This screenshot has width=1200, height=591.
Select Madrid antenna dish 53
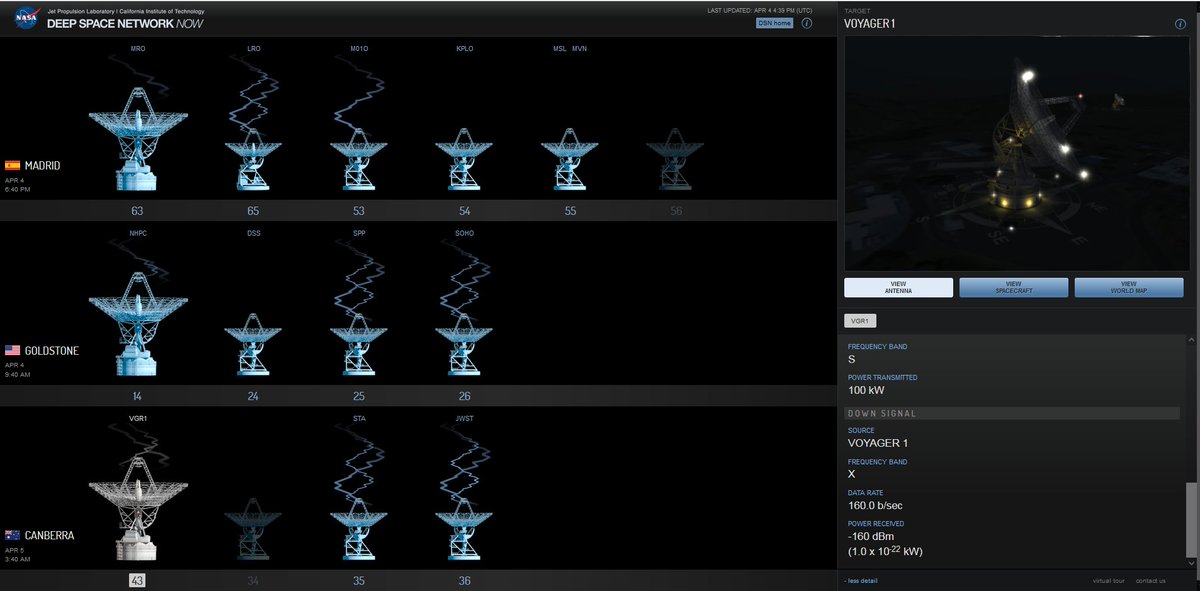[x=359, y=160]
